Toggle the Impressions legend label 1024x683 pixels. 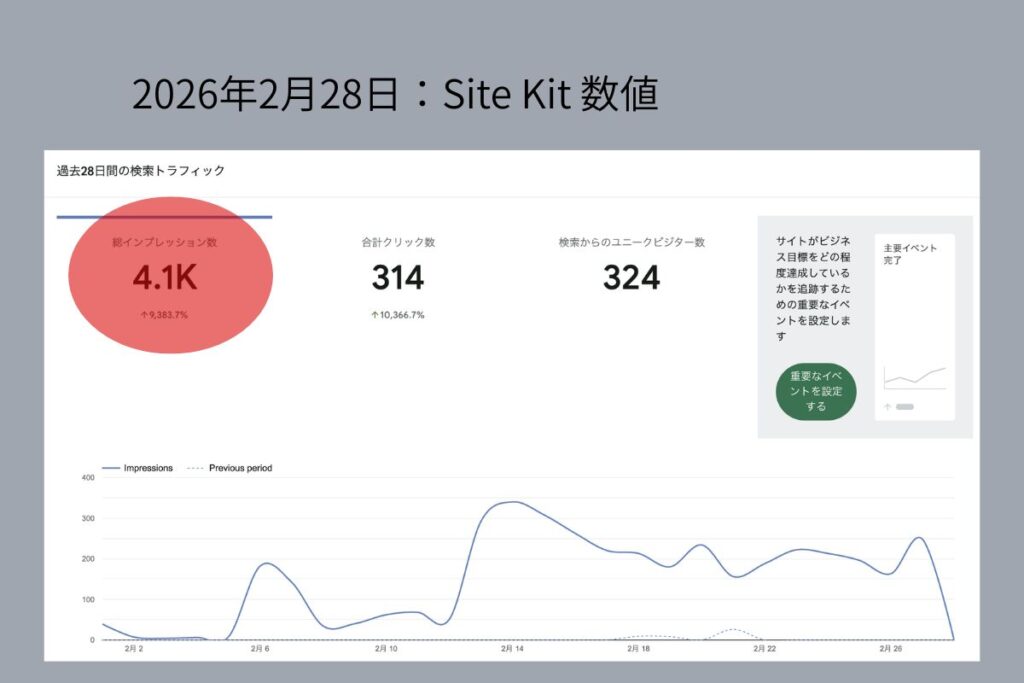(148, 468)
